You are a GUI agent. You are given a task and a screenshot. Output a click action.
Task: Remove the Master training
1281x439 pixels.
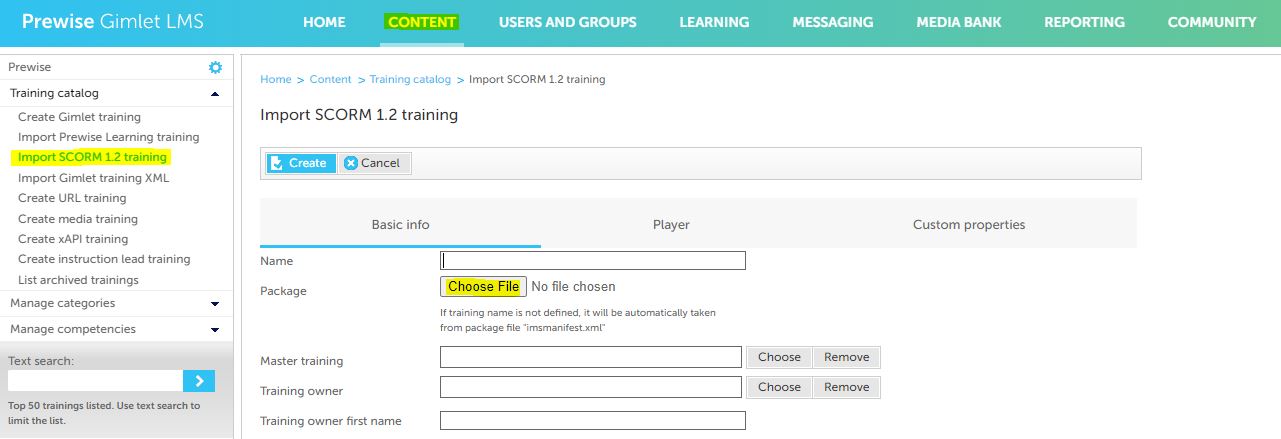click(847, 357)
